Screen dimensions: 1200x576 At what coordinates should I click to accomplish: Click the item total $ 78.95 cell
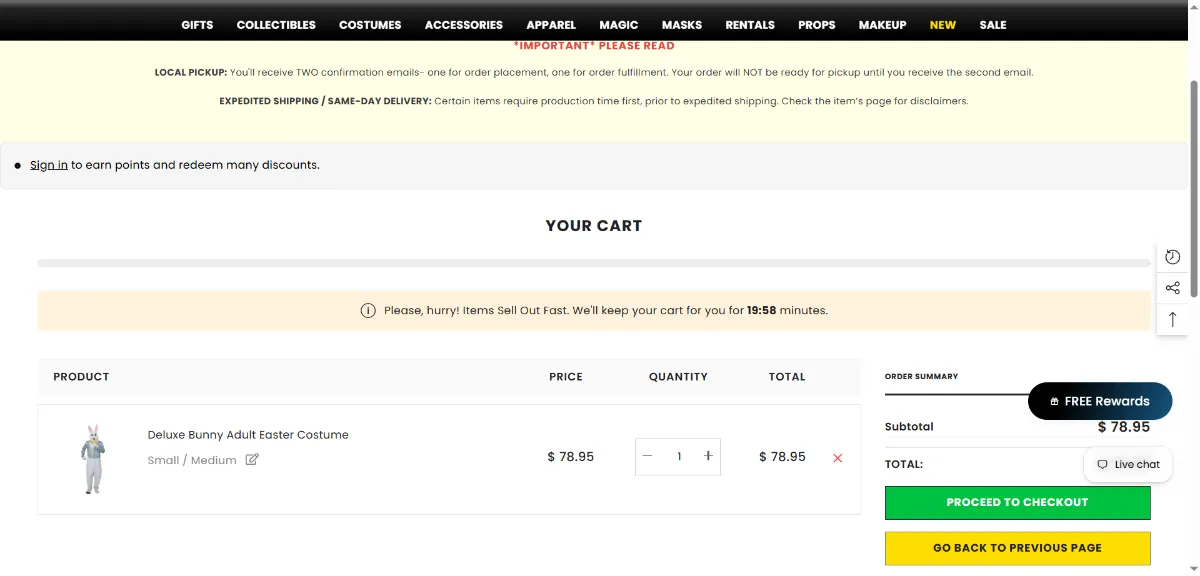click(782, 457)
